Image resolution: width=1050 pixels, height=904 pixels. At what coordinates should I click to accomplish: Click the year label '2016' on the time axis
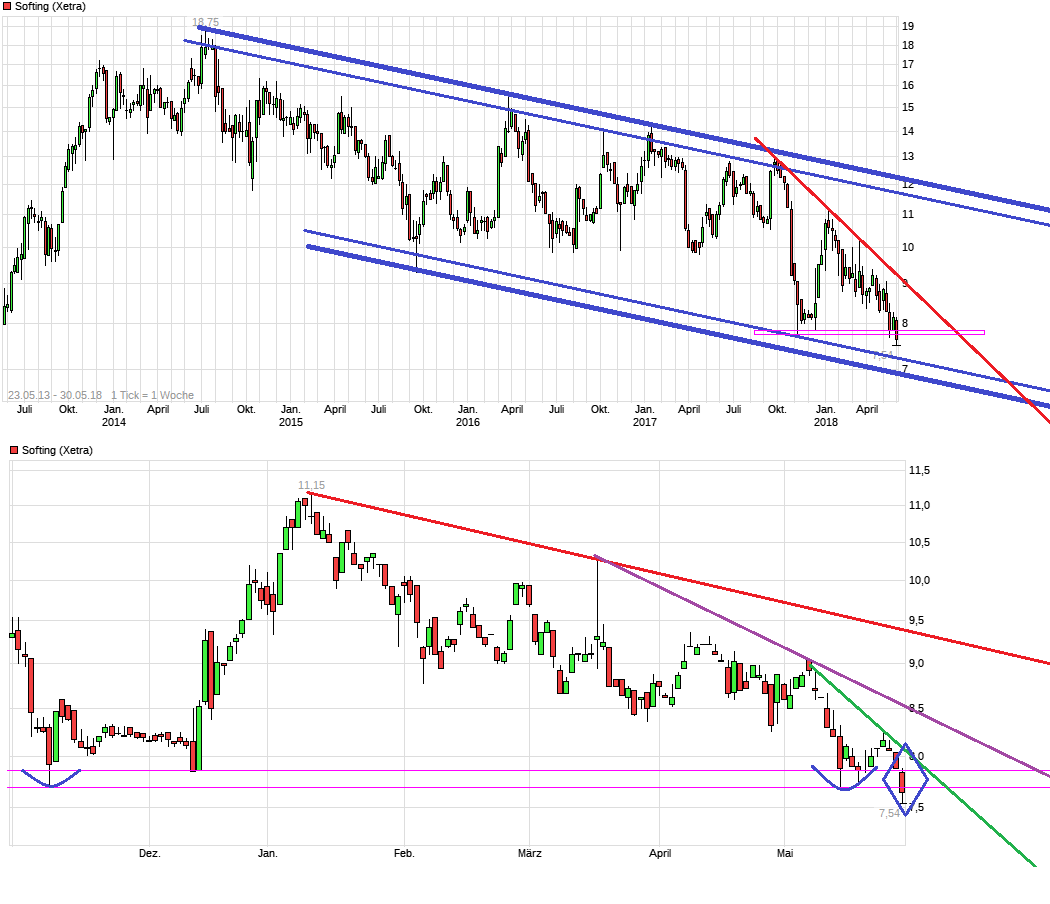(467, 422)
